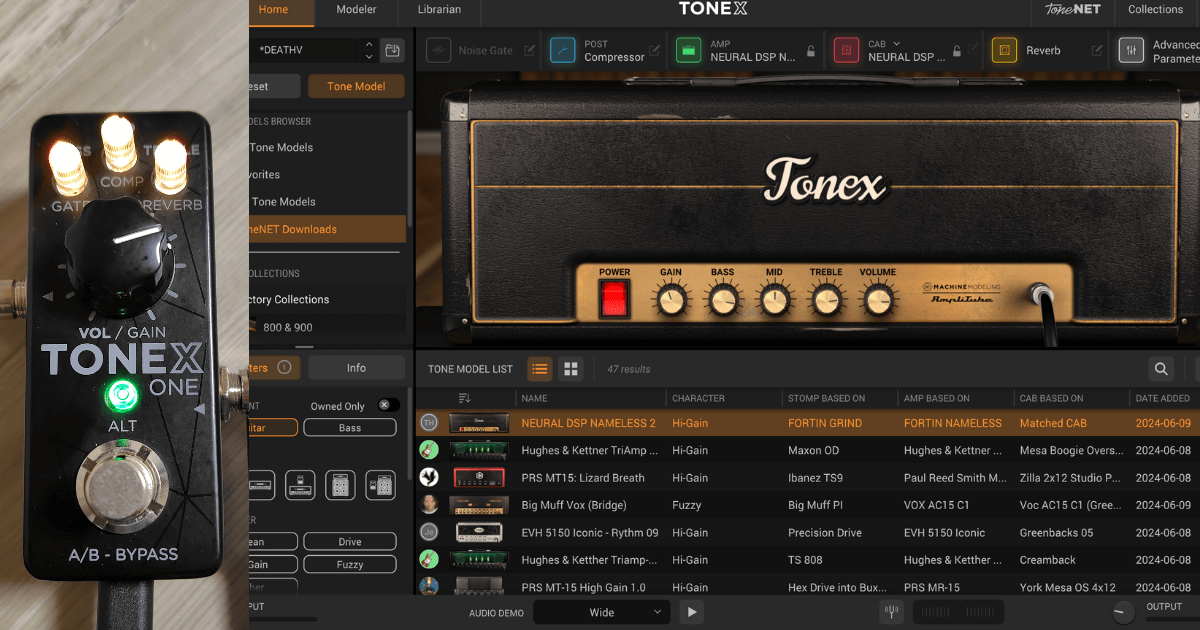Select NEURAL DSP NAMELESS 2 amp thumbnail
This screenshot has width=1200, height=630.
coord(479,423)
